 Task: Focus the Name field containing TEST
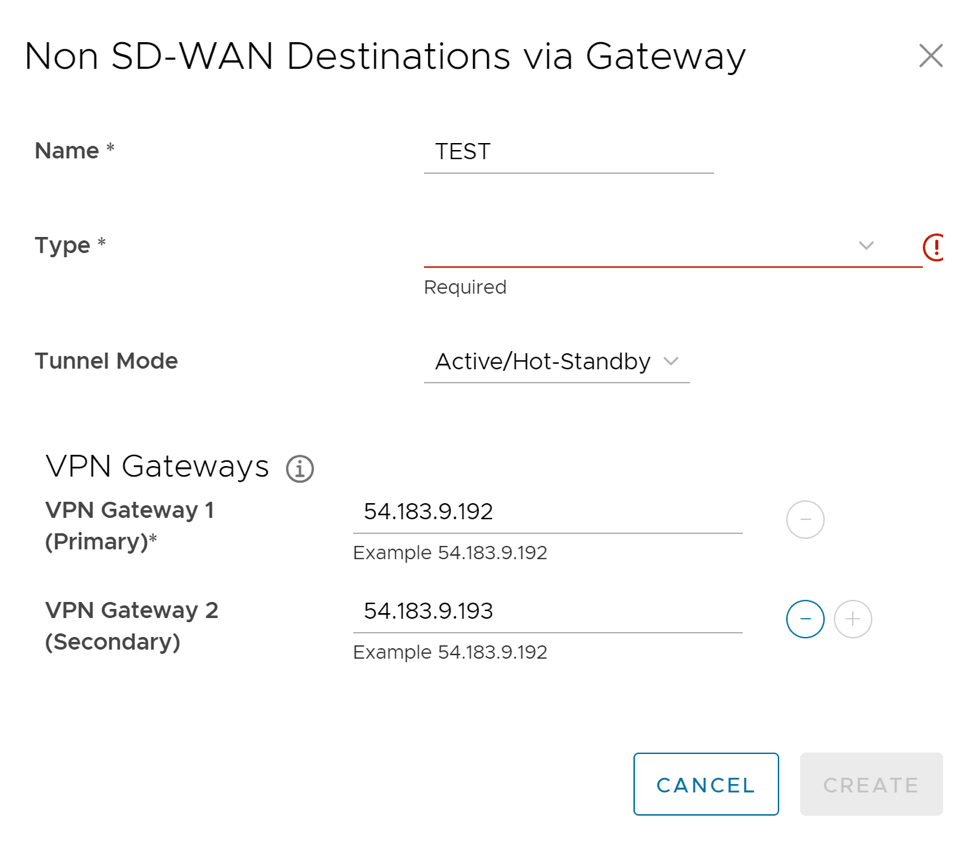[568, 152]
